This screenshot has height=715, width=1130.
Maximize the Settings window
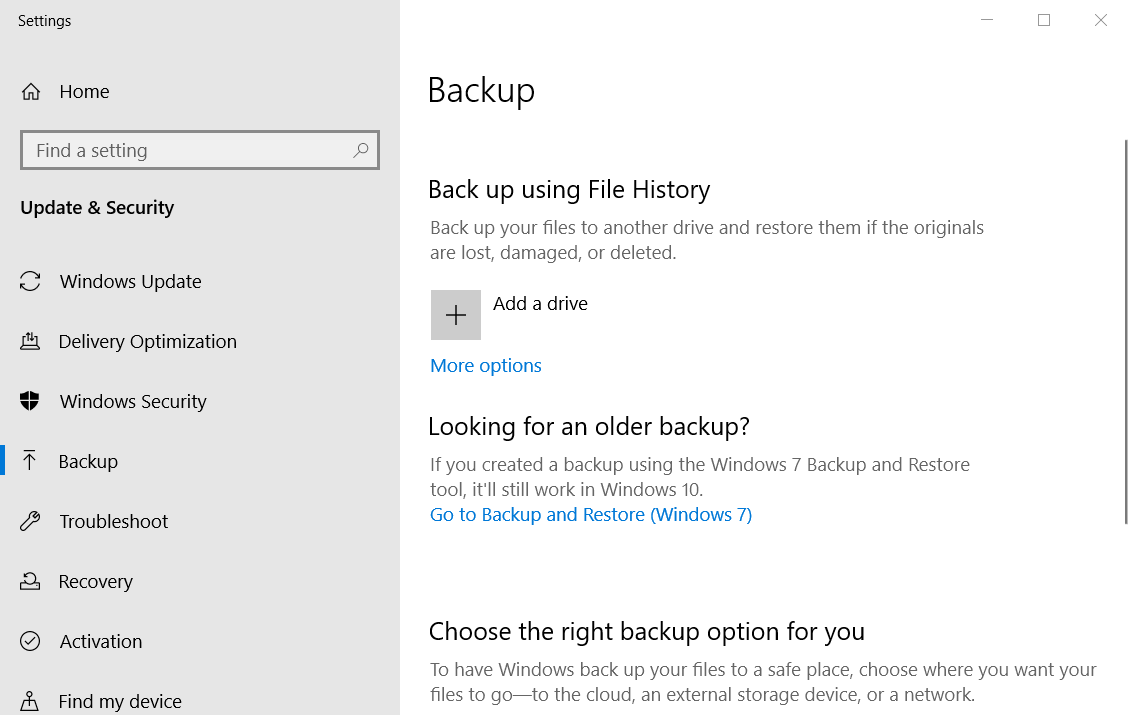[x=1044, y=20]
